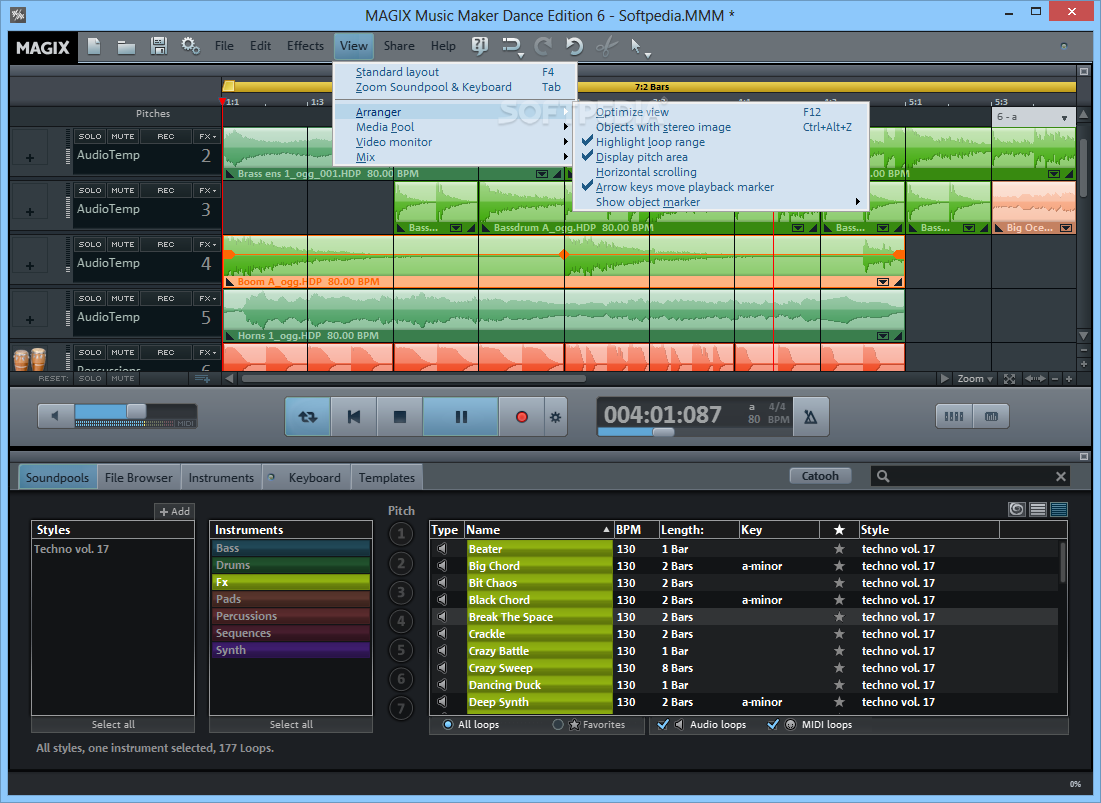The height and width of the screenshot is (803, 1101).
Task: Switch to the plain list view icon
Action: point(1038,510)
